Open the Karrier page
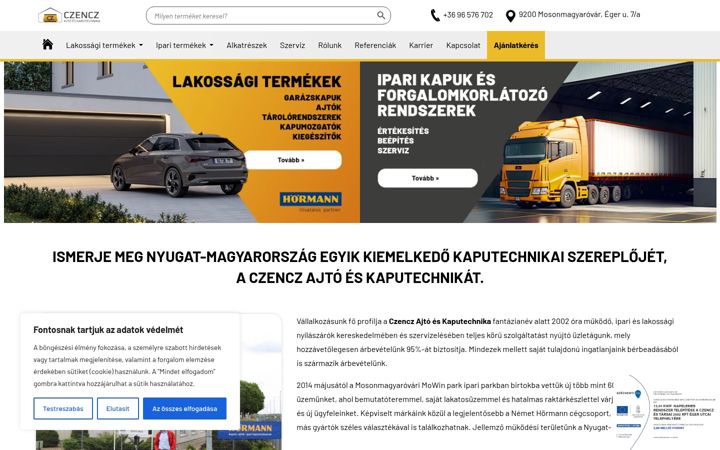The image size is (720, 450). pos(421,45)
